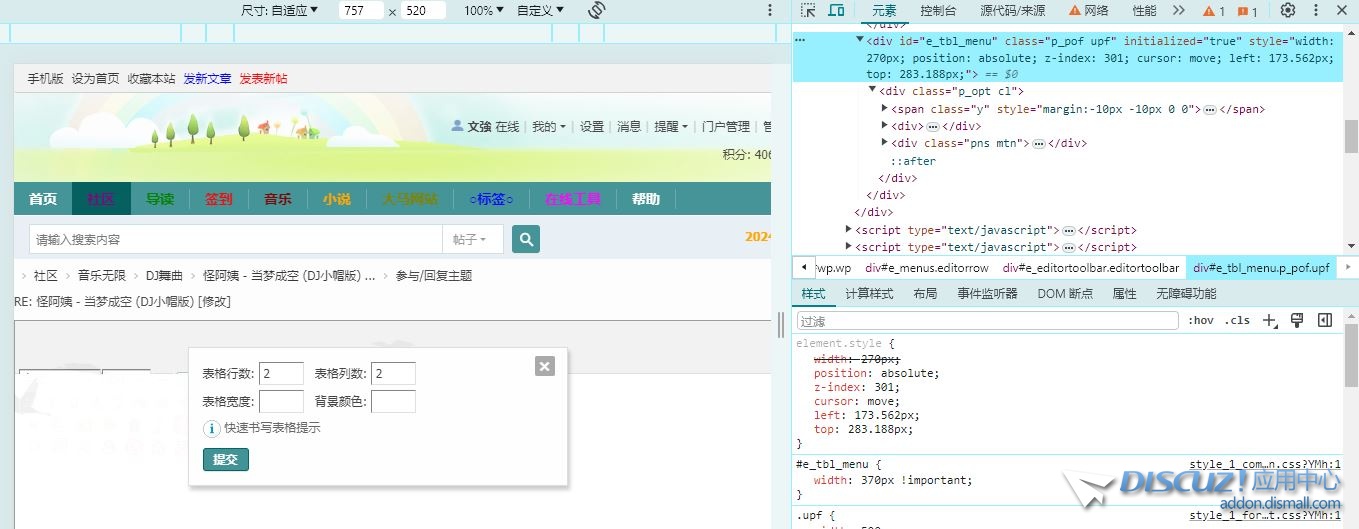Open the 100% zoom dropdown
Viewport: 1359px width, 529px height.
tap(484, 10)
